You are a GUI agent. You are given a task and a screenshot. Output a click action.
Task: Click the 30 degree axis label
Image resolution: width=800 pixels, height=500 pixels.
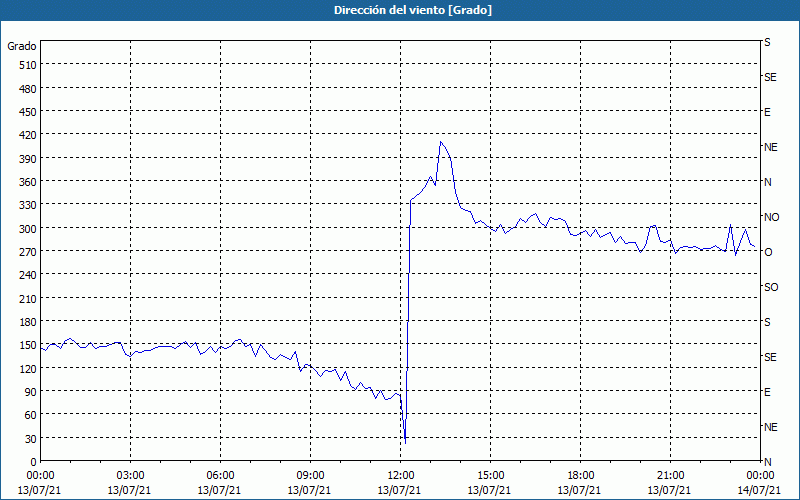[31, 439]
